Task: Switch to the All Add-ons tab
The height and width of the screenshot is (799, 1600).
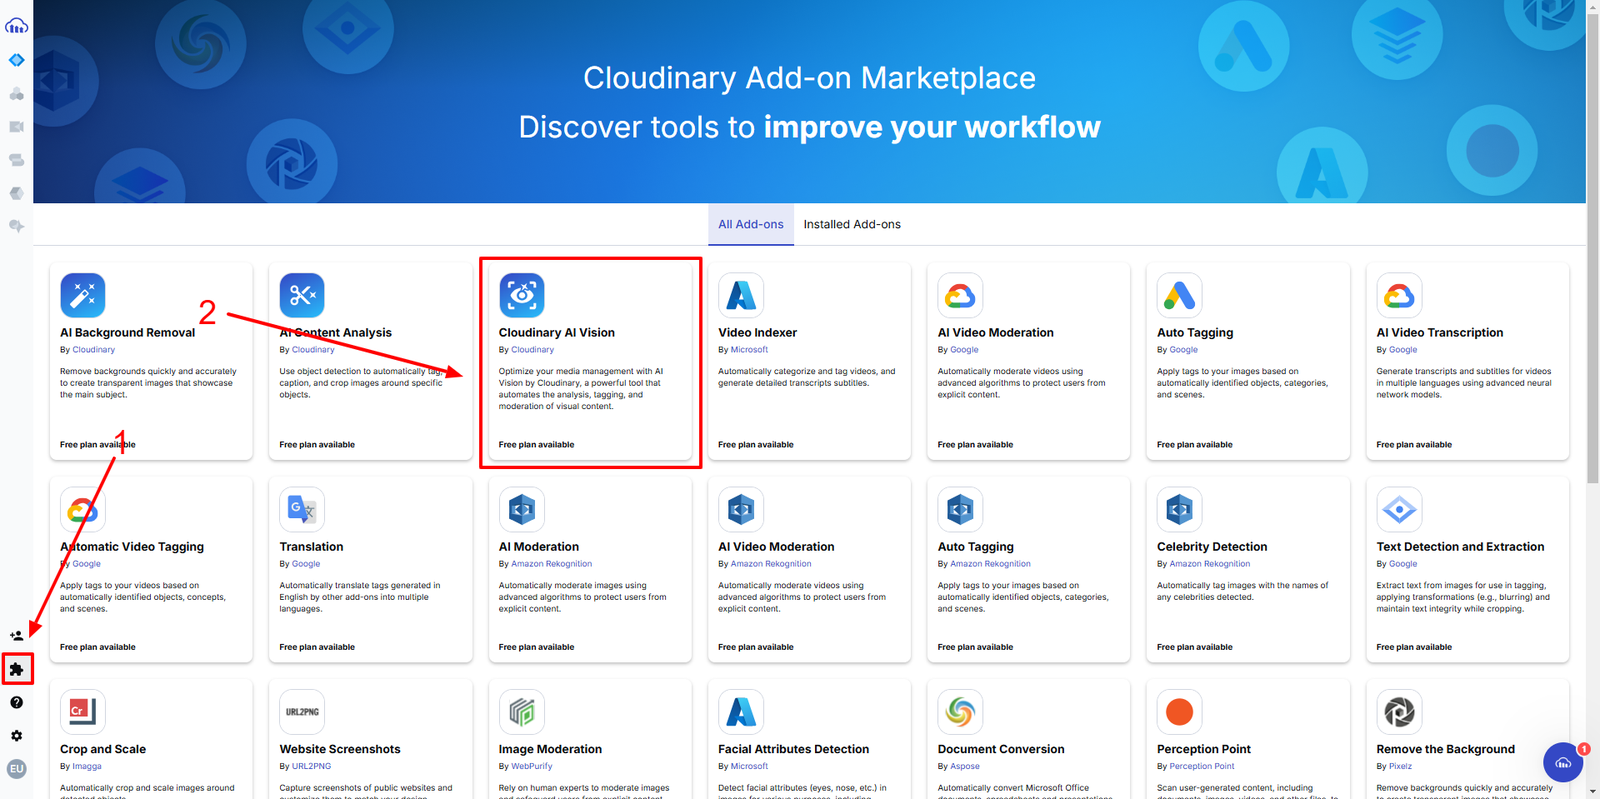Action: [751, 224]
